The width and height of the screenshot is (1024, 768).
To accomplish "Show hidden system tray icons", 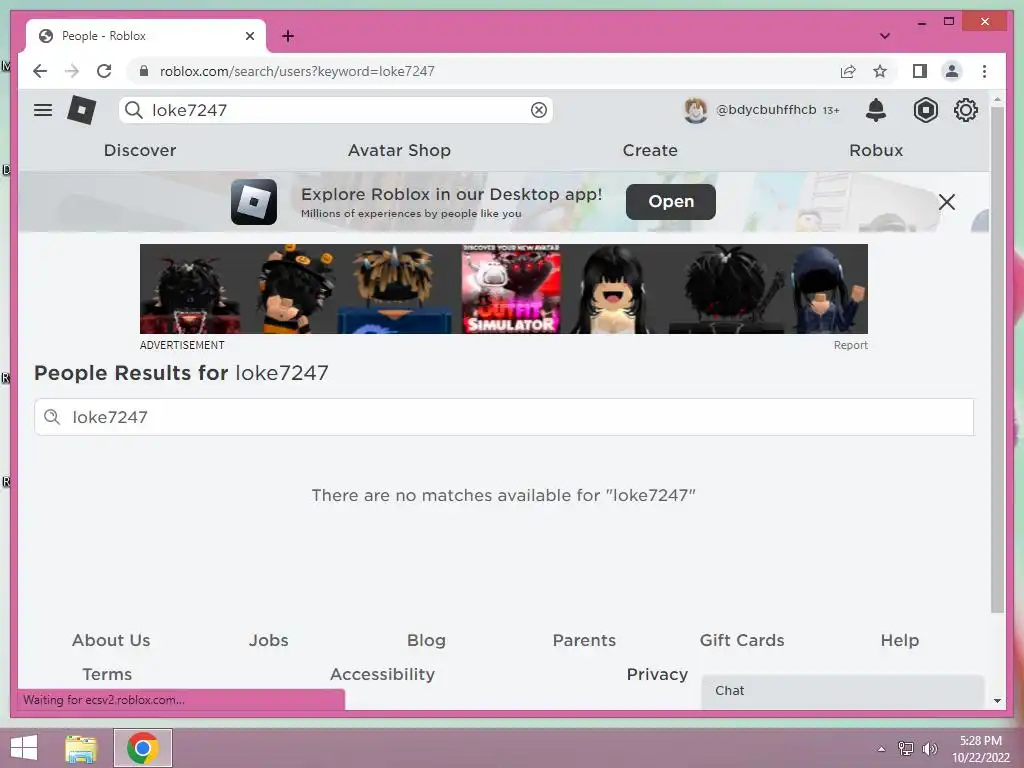I will [882, 749].
